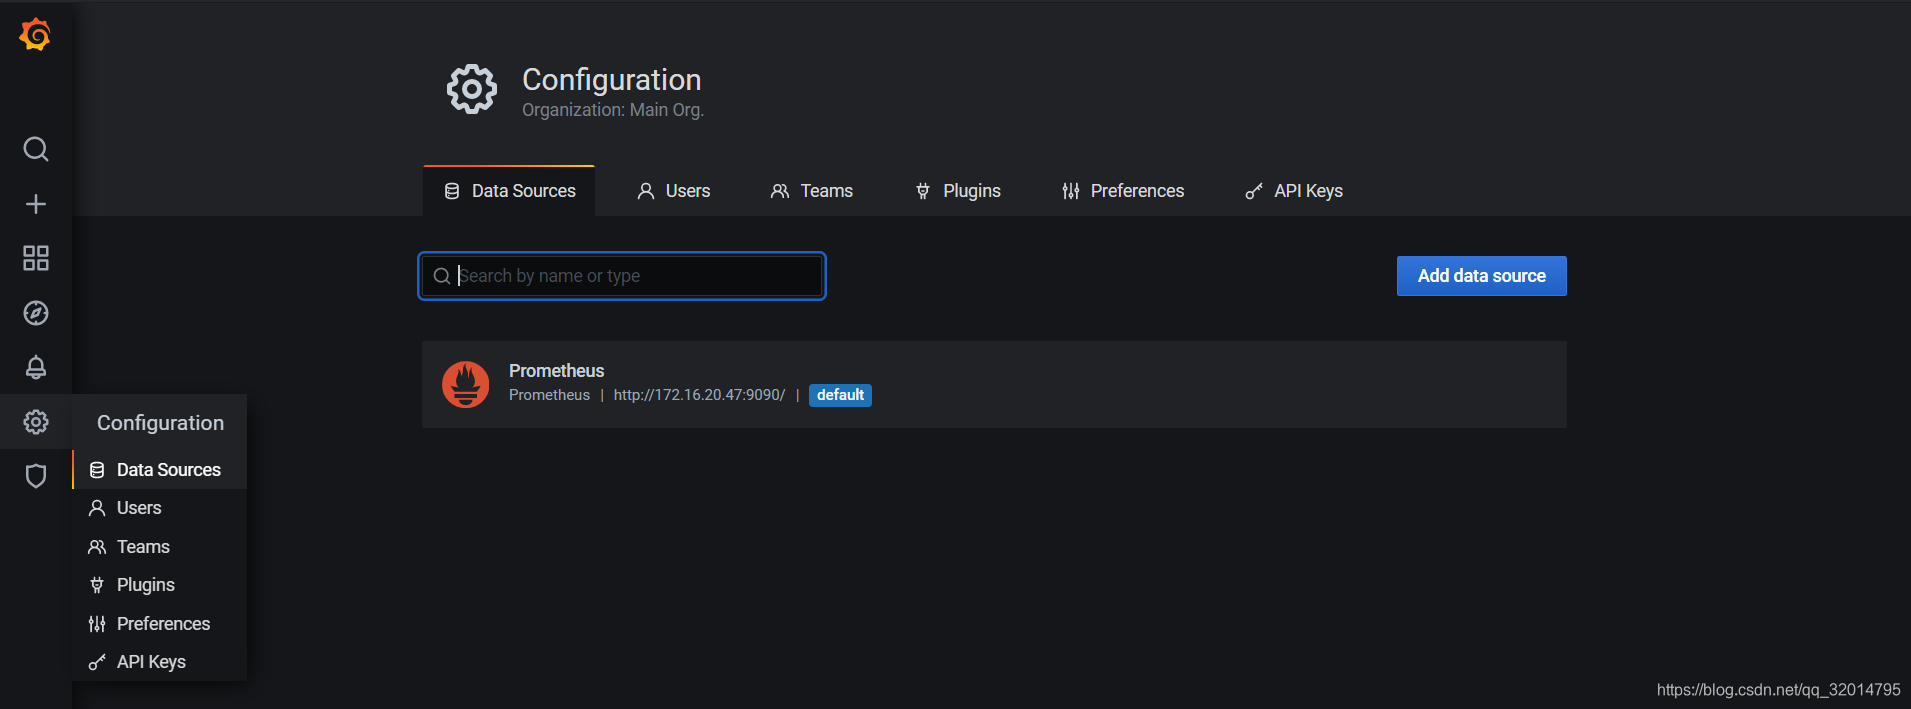Open the Alerting bell icon
Viewport: 1911px width, 709px height.
tap(36, 367)
